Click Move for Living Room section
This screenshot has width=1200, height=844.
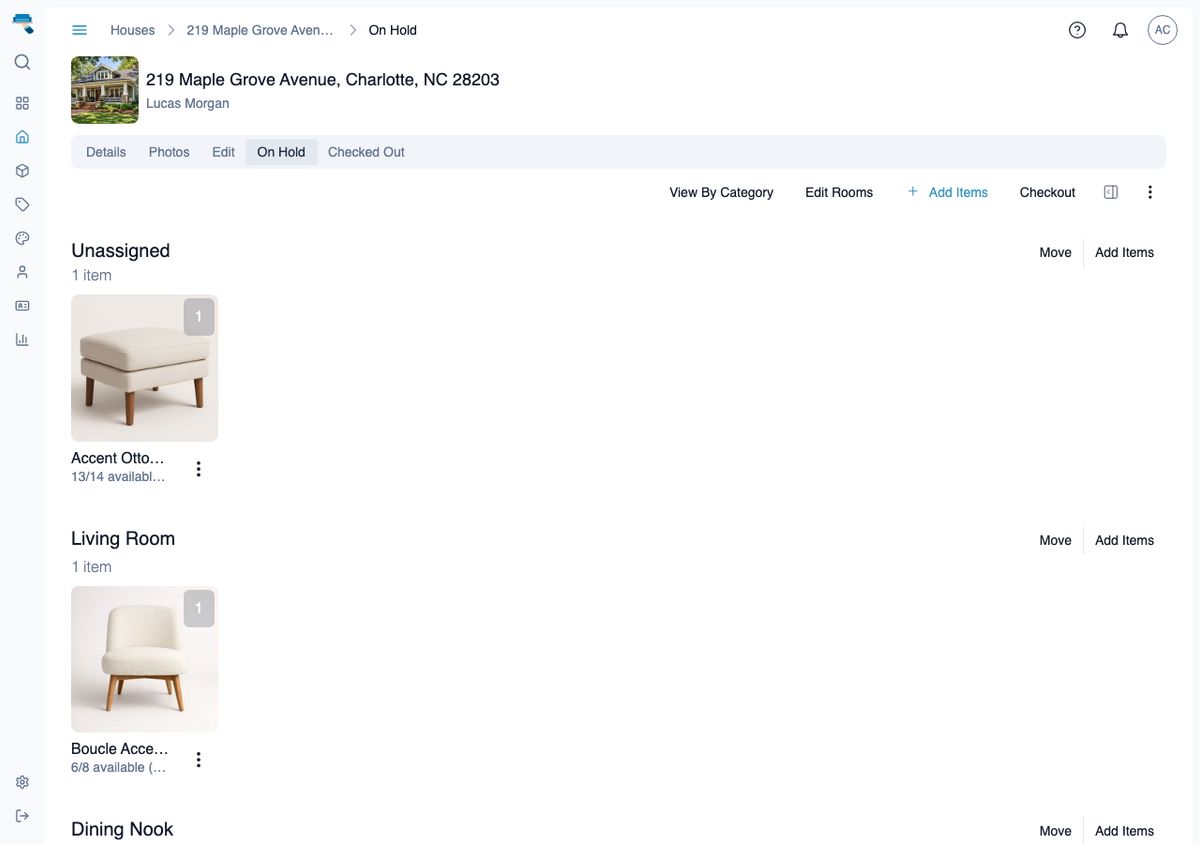click(x=1055, y=540)
